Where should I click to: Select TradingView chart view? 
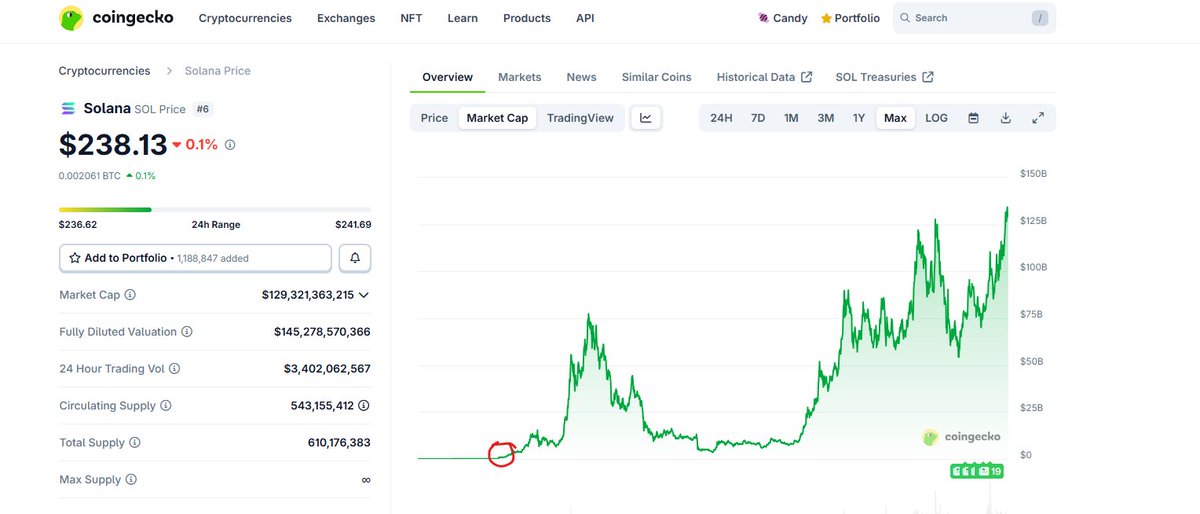pos(580,118)
